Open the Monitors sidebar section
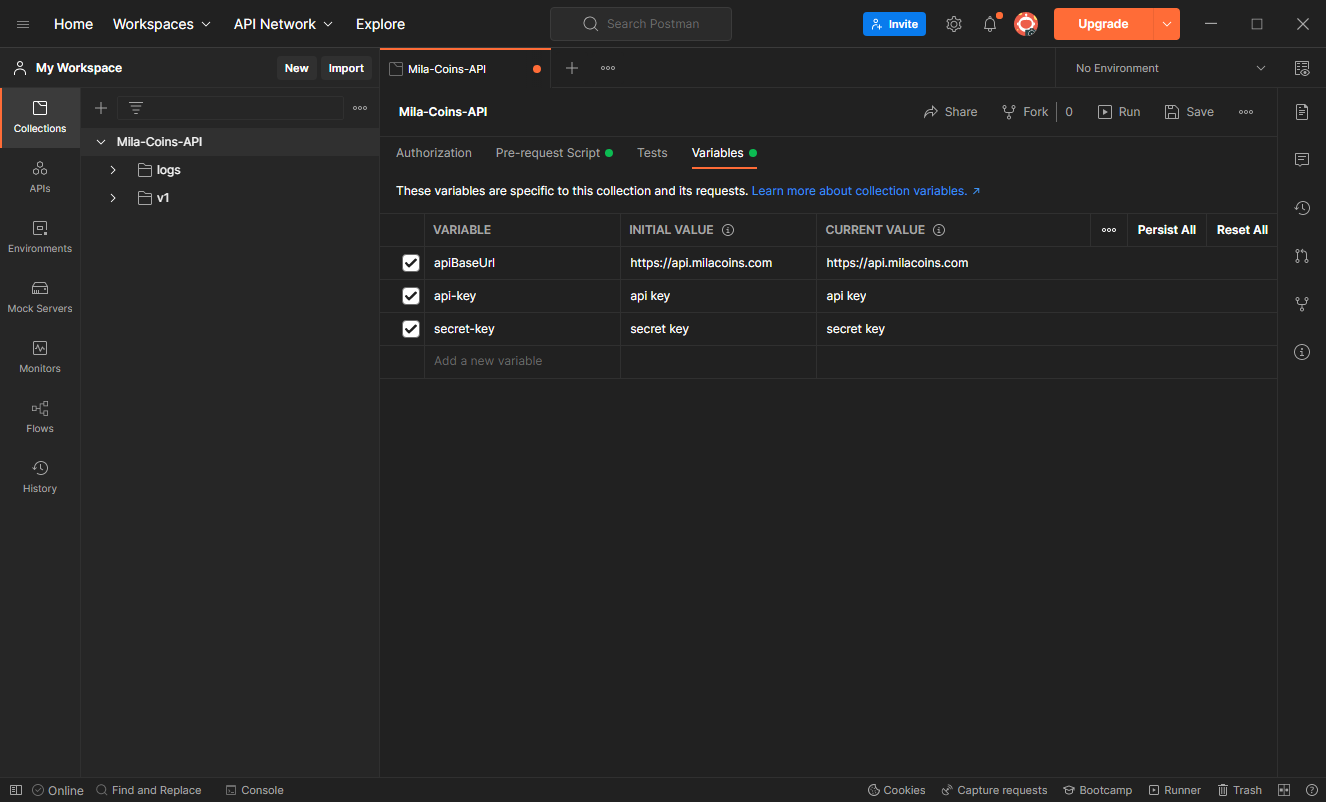 point(40,358)
